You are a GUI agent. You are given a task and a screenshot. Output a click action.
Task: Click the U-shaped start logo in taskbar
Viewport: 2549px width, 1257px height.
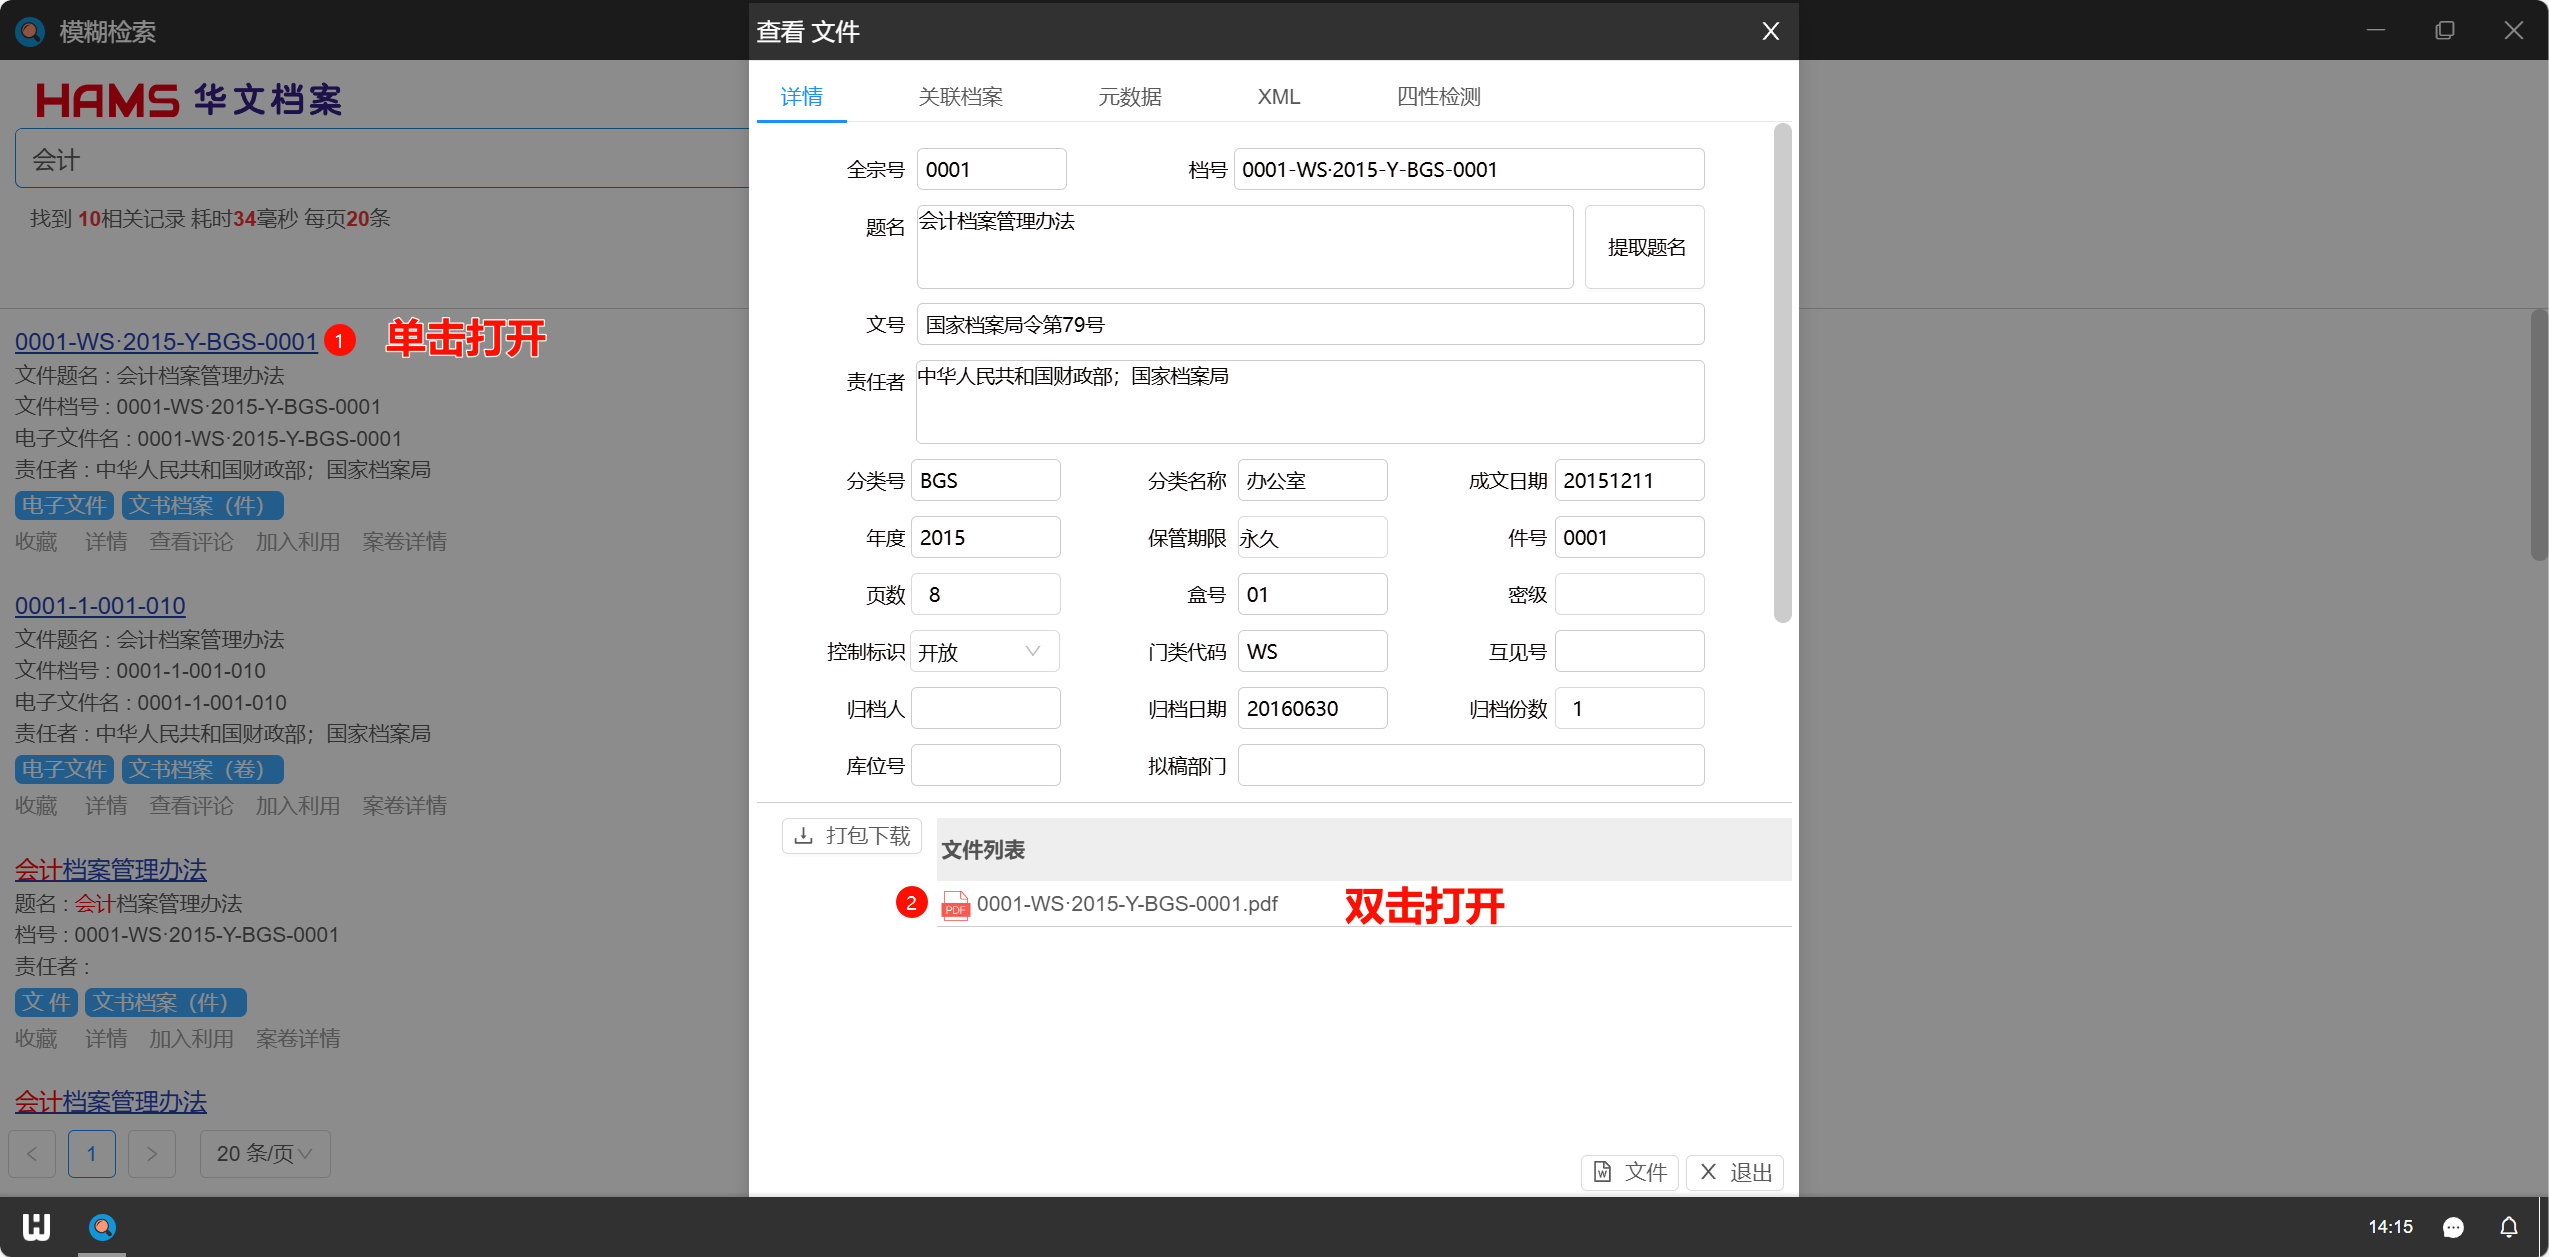click(x=36, y=1227)
